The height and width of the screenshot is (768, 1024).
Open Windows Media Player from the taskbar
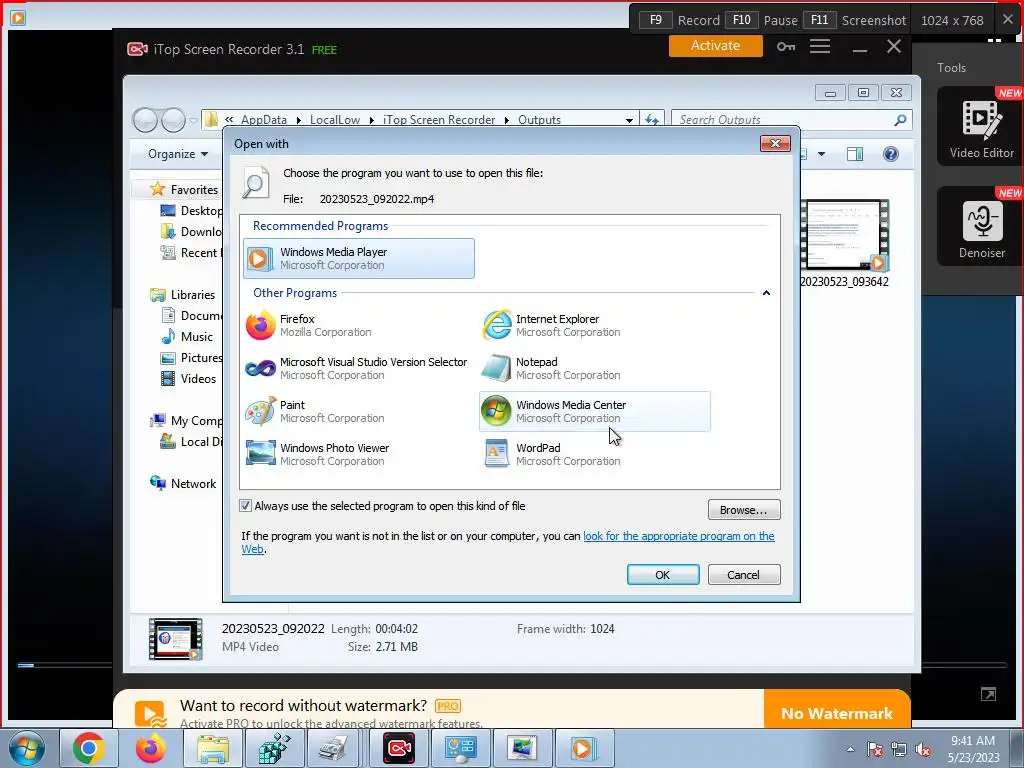pyautogui.click(x=584, y=748)
